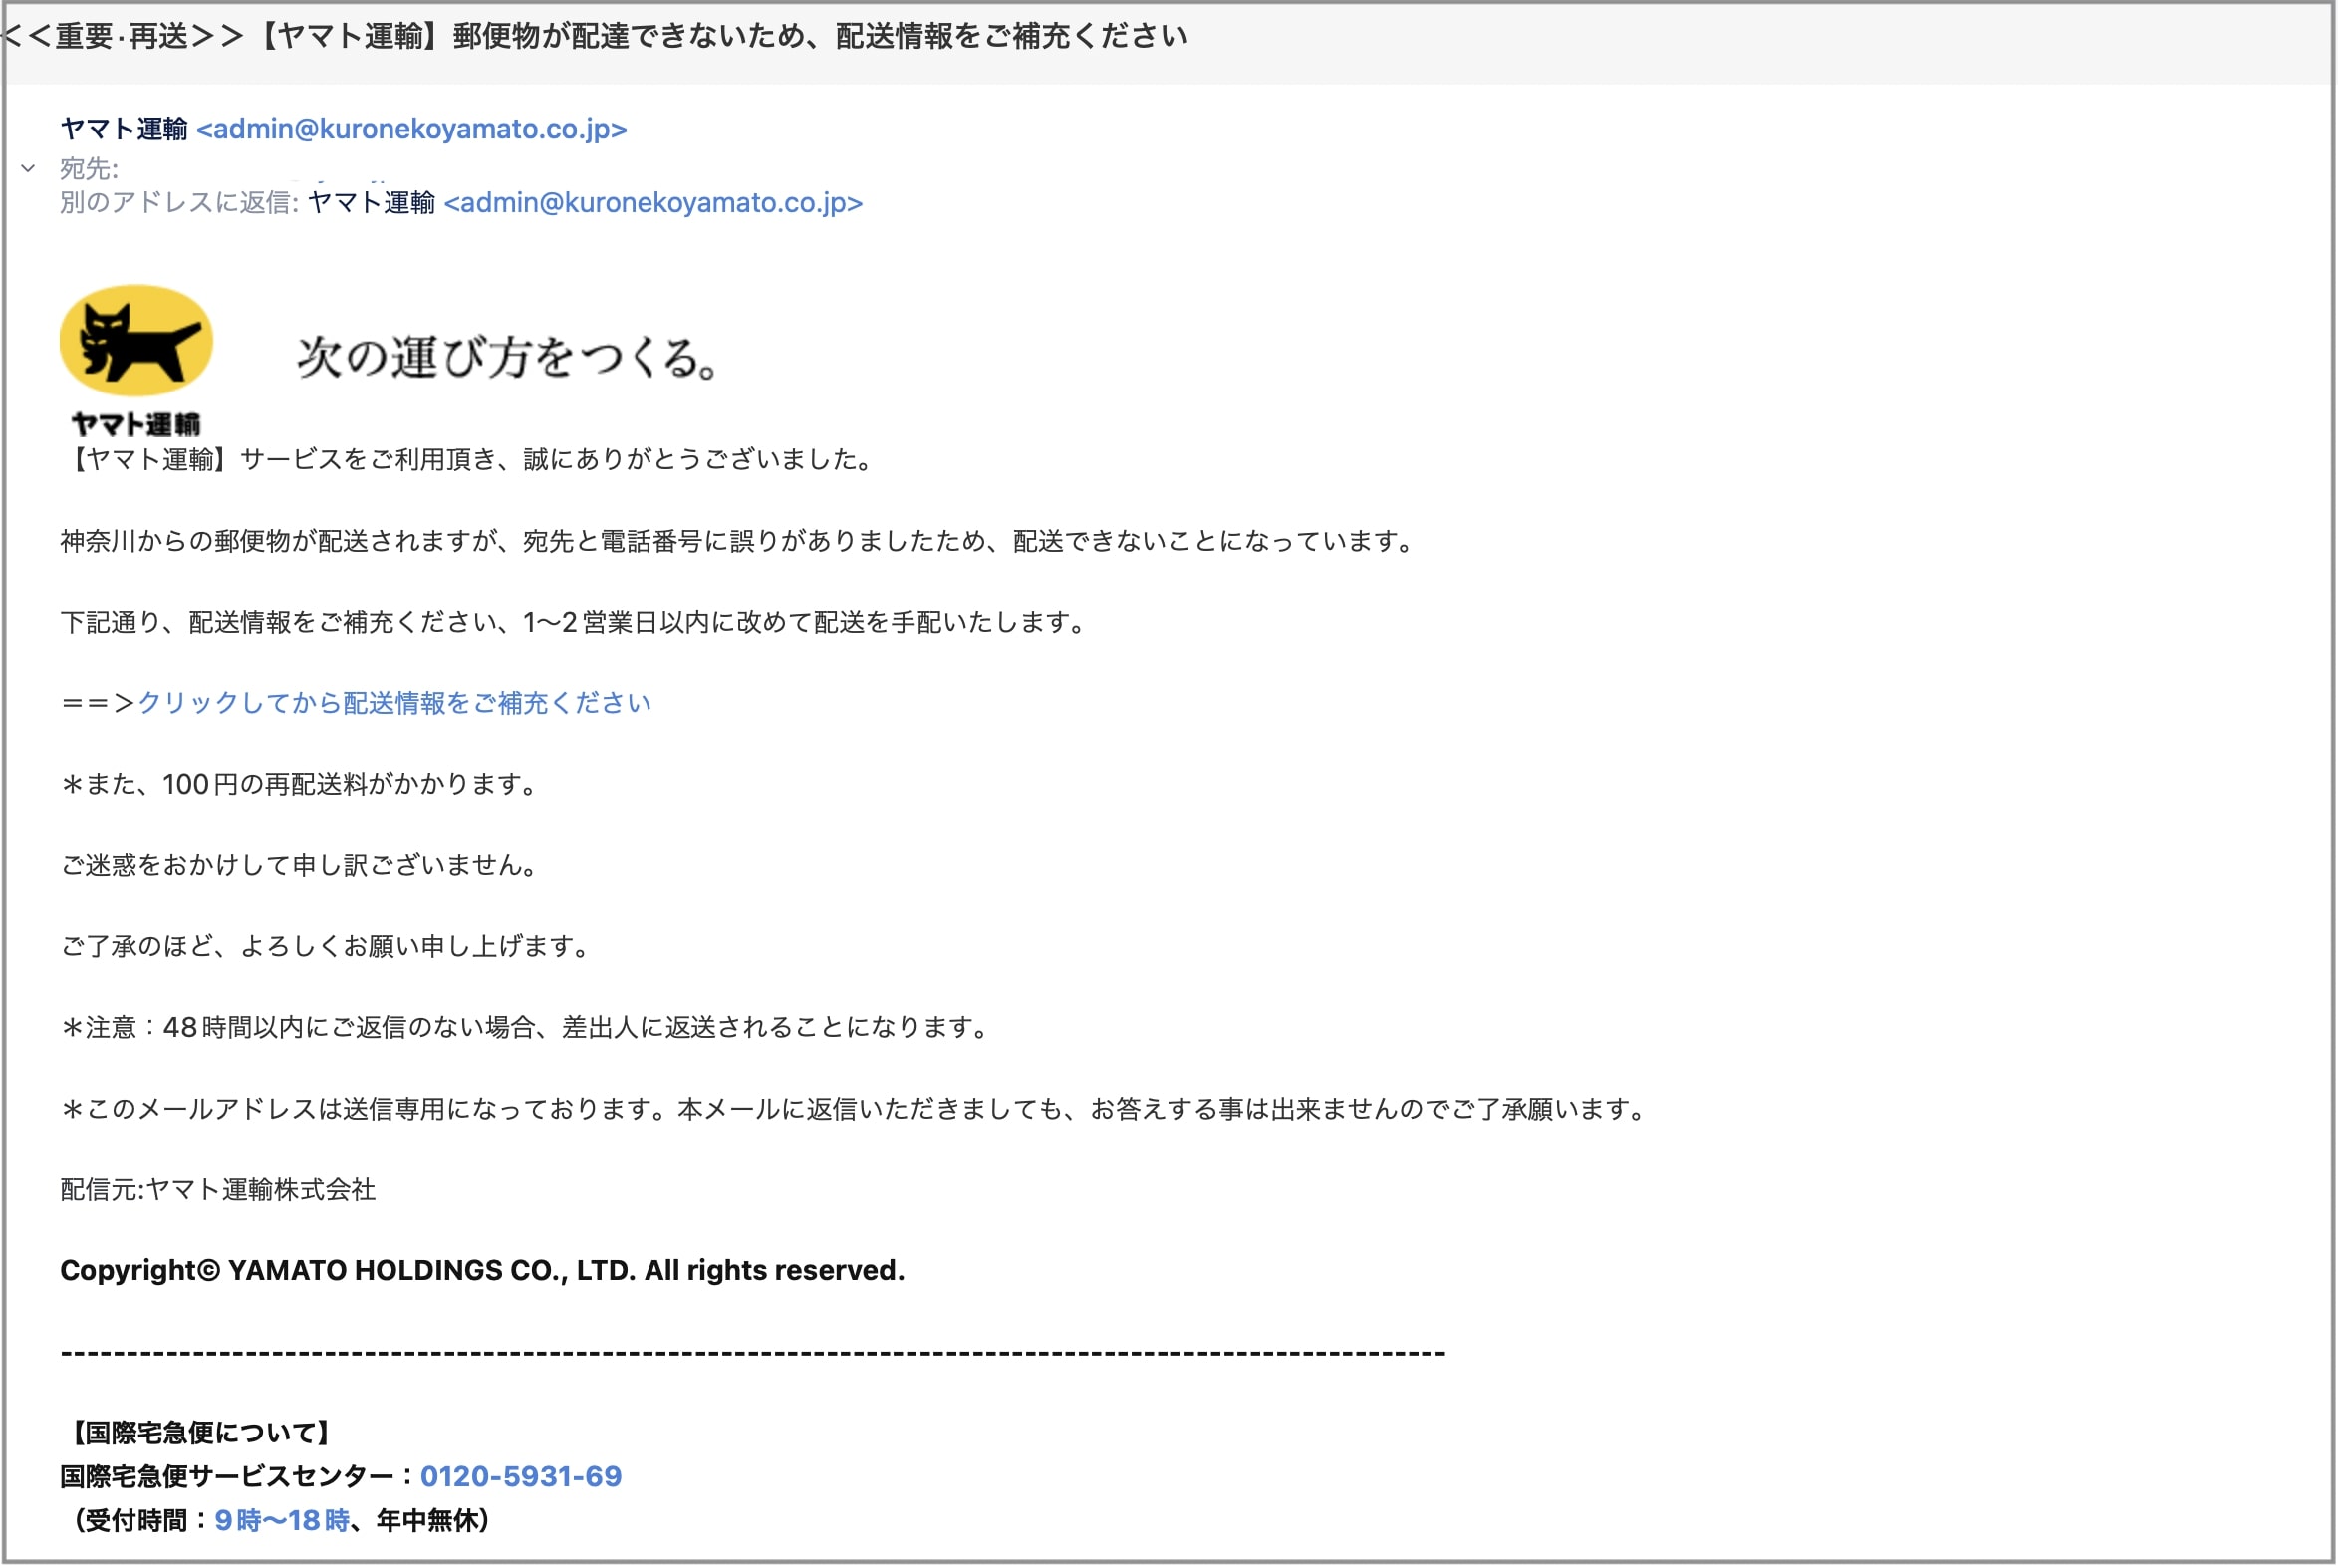The height and width of the screenshot is (1568, 2338).
Task: Click the 送信専用 notice line
Action: click(855, 1108)
